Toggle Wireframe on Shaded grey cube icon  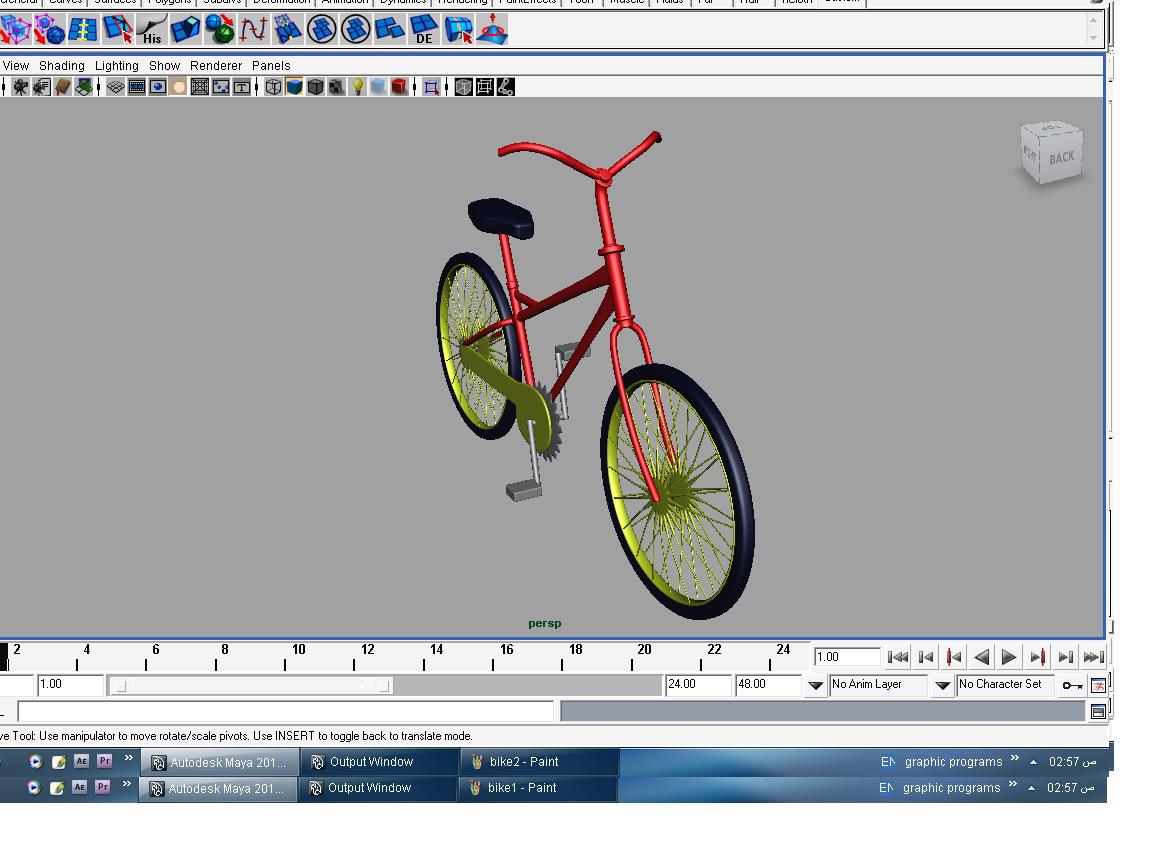pyautogui.click(x=315, y=87)
